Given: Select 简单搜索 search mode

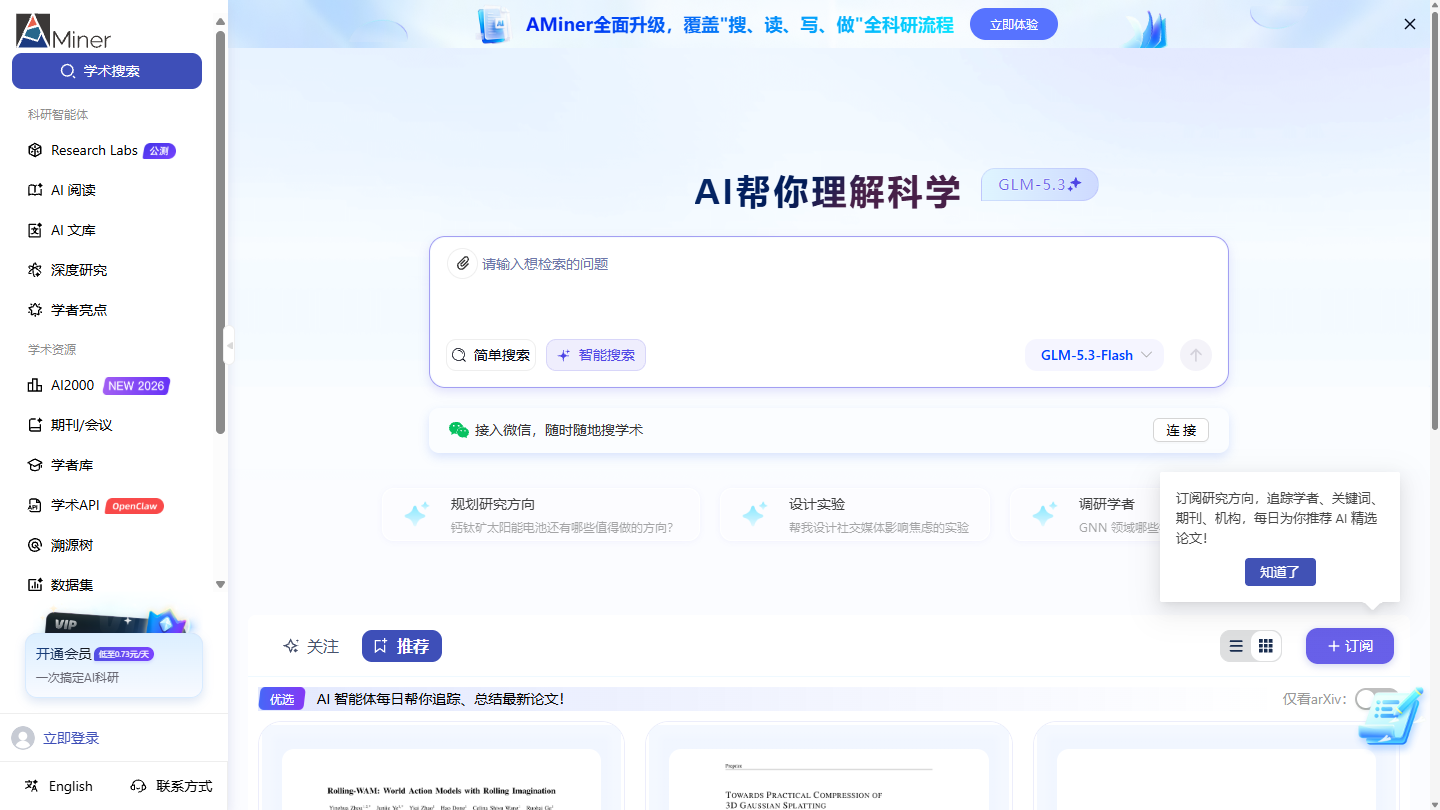Looking at the screenshot, I should (491, 355).
